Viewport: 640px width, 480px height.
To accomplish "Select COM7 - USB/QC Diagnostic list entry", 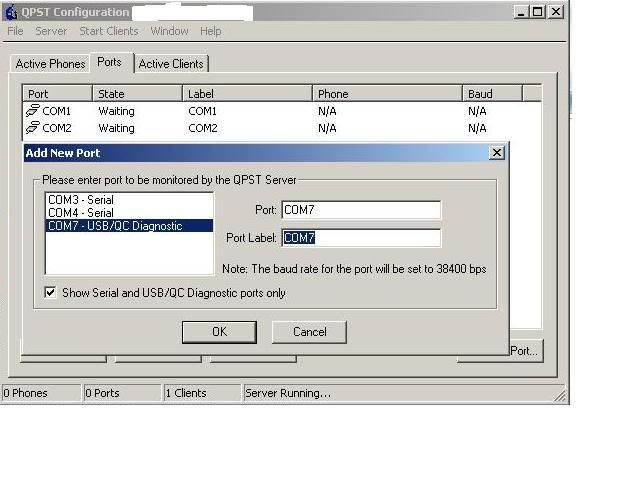I will point(129,226).
